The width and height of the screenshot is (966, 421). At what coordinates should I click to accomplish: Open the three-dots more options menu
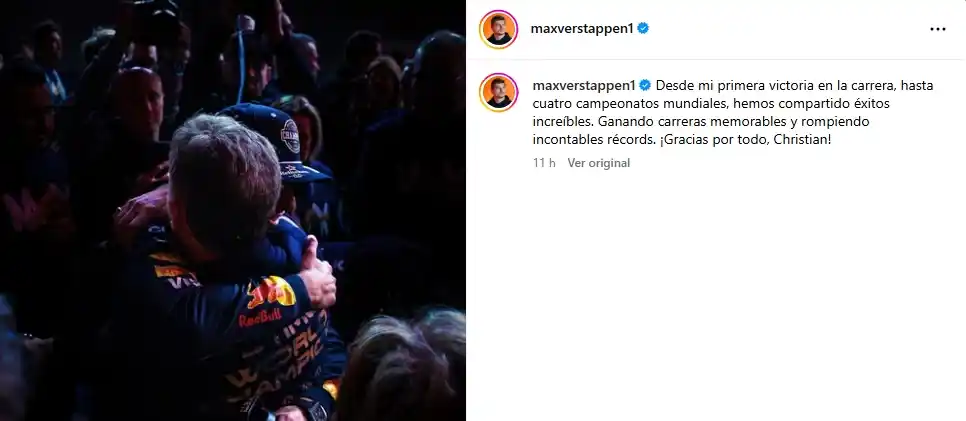pyautogui.click(x=938, y=29)
